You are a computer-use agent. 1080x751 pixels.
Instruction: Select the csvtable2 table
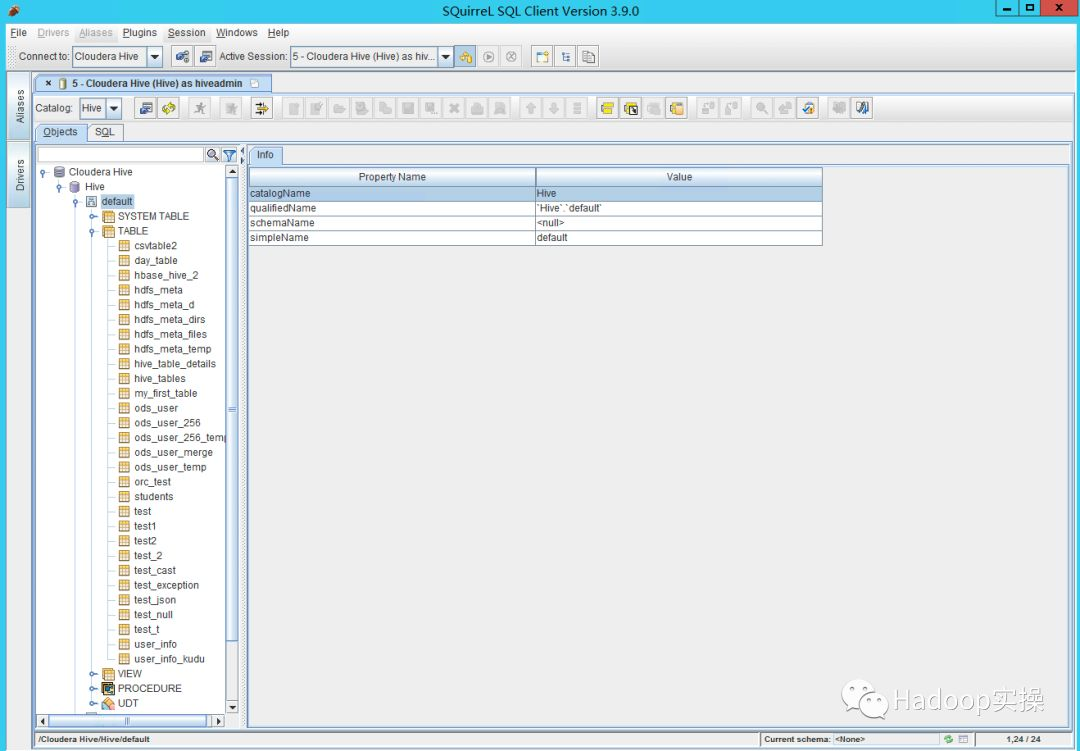click(156, 246)
